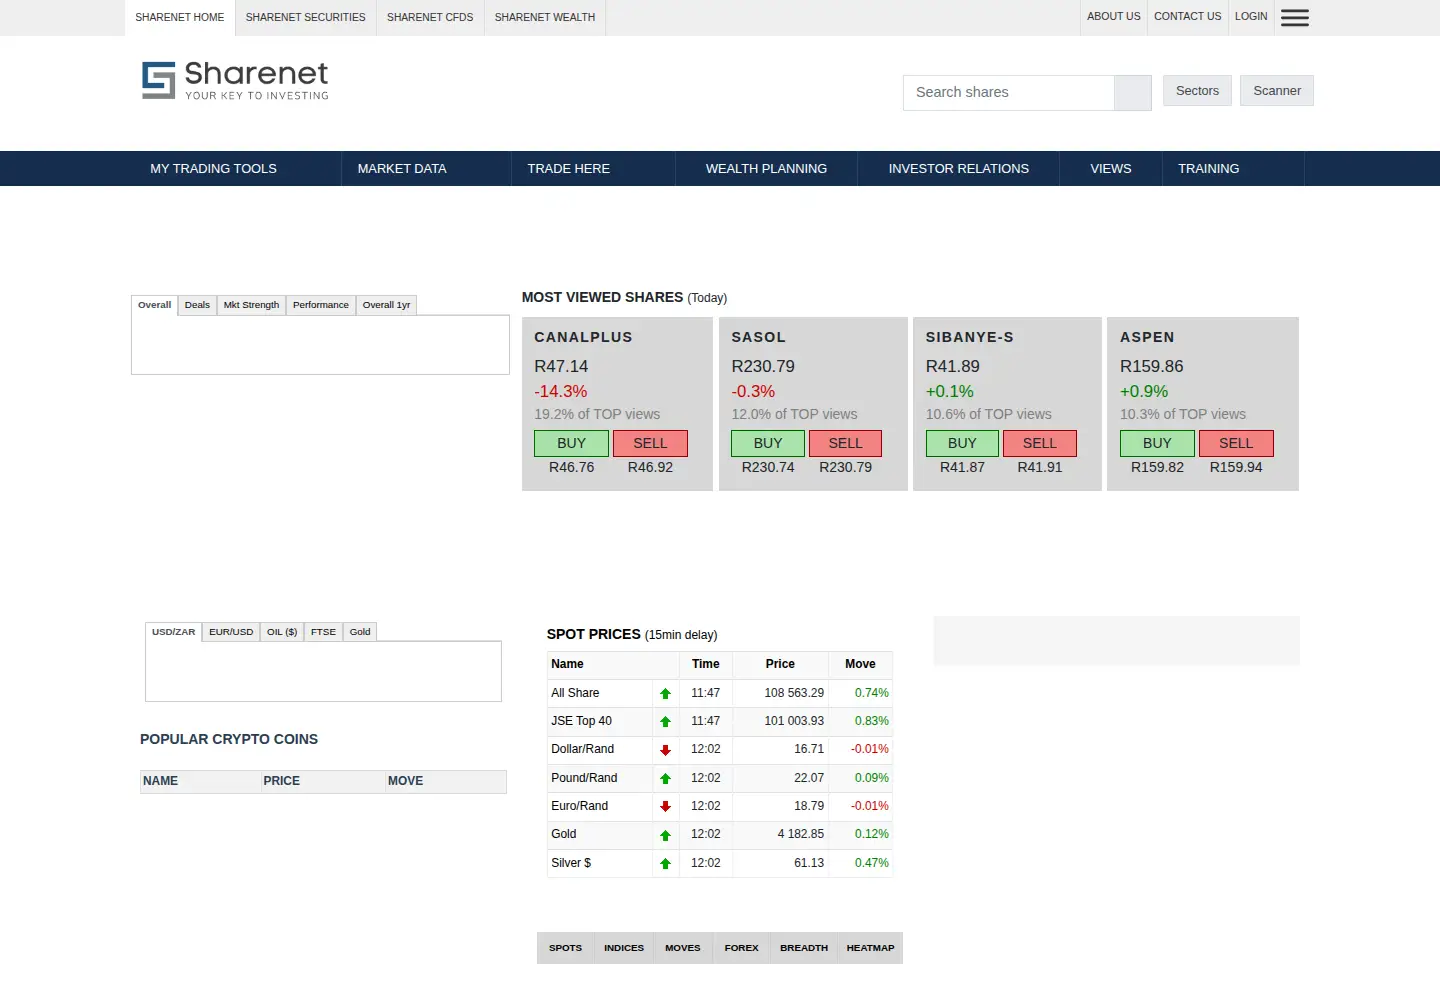Click the green up arrow for JSE Top 40
This screenshot has width=1440, height=1000.
point(665,721)
